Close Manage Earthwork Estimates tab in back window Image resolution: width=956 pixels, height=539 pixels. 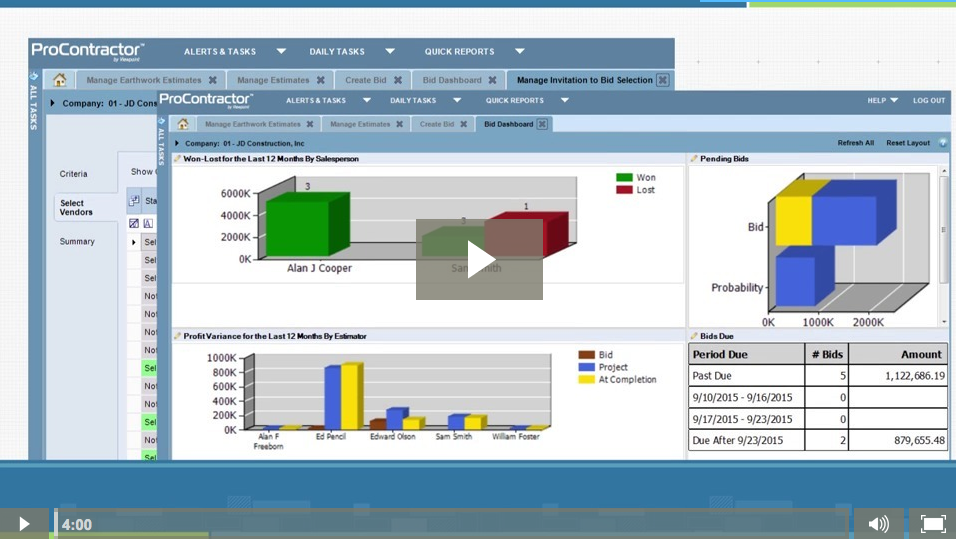pyautogui.click(x=212, y=80)
